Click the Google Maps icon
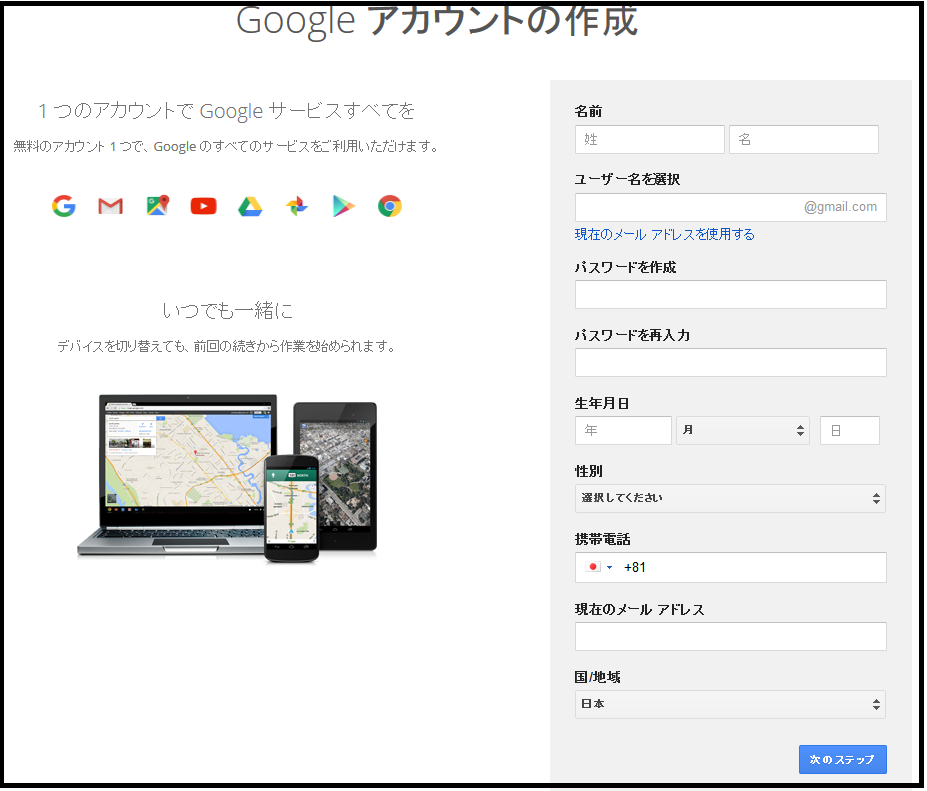Viewport: 927px width, 791px height. click(157, 206)
